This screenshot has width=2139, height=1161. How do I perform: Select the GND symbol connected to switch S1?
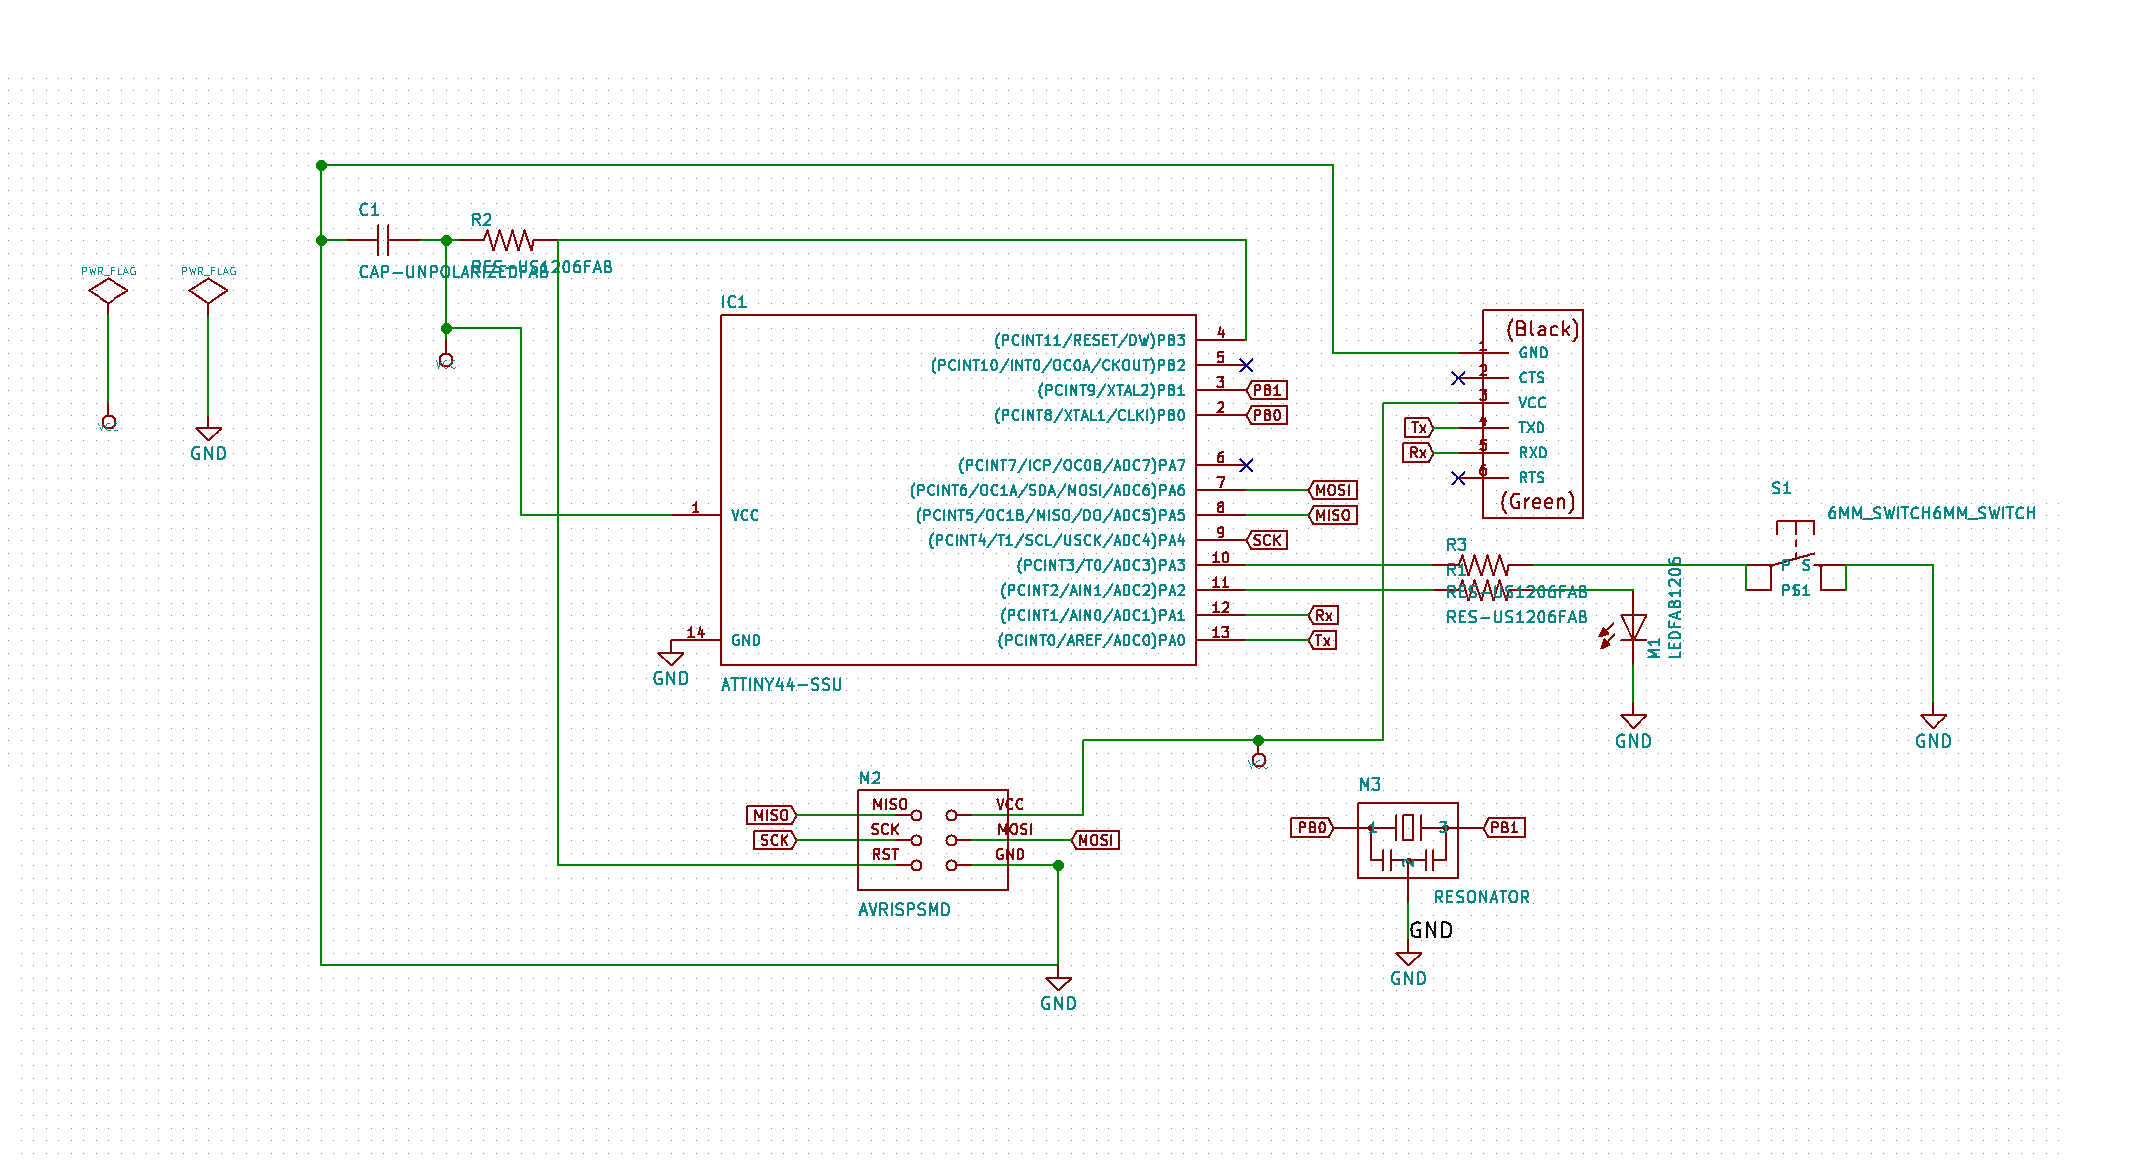pyautogui.click(x=1933, y=721)
